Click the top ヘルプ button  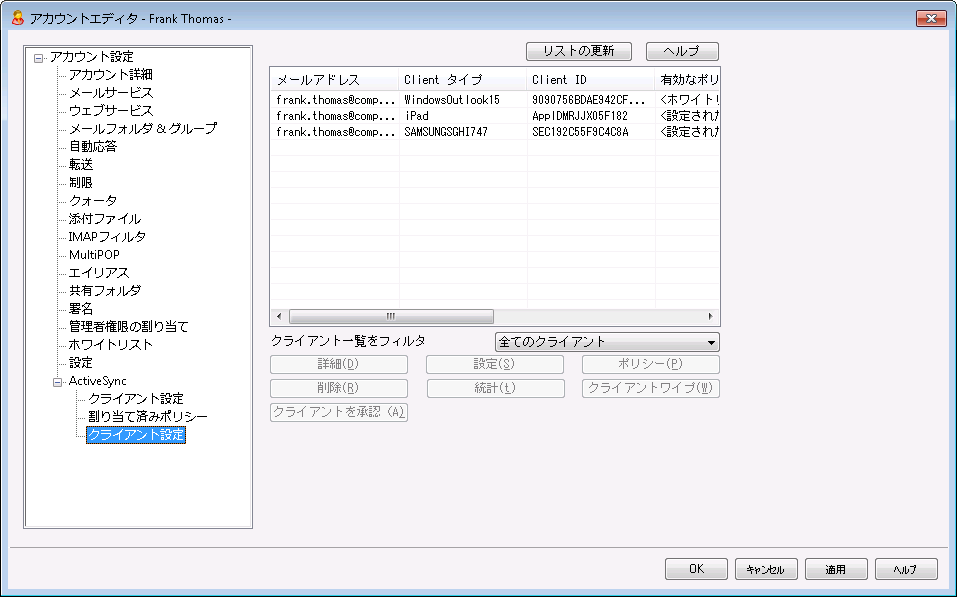pos(682,51)
